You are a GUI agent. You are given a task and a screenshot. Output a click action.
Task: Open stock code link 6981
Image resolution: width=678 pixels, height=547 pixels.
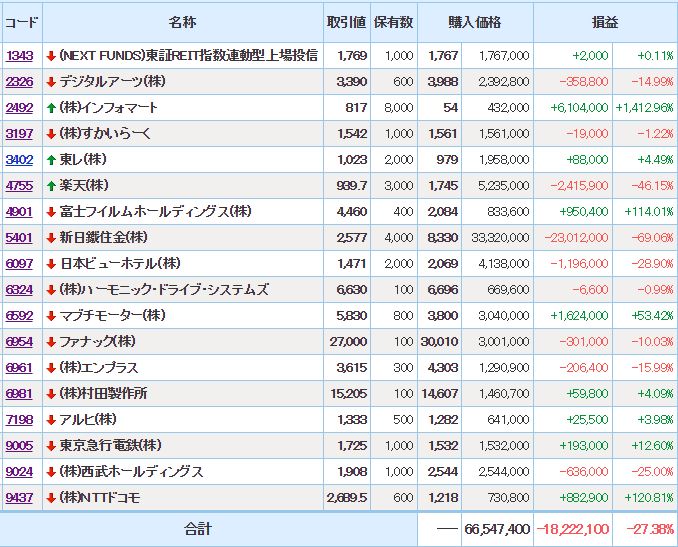(x=19, y=394)
